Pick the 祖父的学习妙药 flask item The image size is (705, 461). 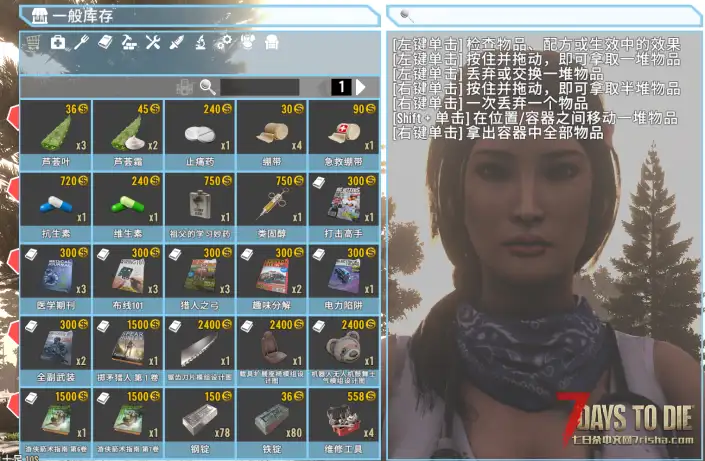(200, 207)
